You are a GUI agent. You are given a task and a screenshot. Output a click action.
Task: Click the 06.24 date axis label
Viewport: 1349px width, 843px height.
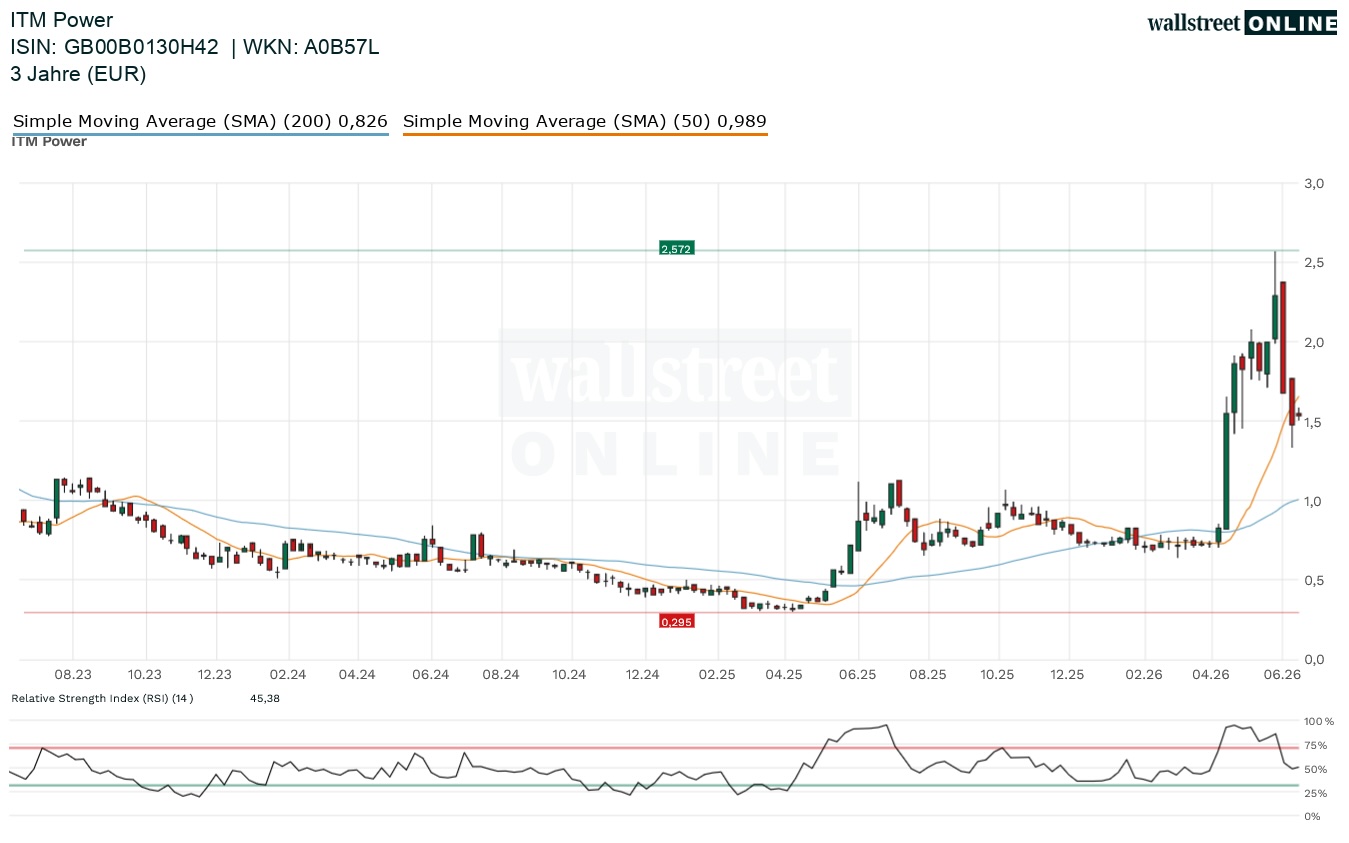coord(429,675)
